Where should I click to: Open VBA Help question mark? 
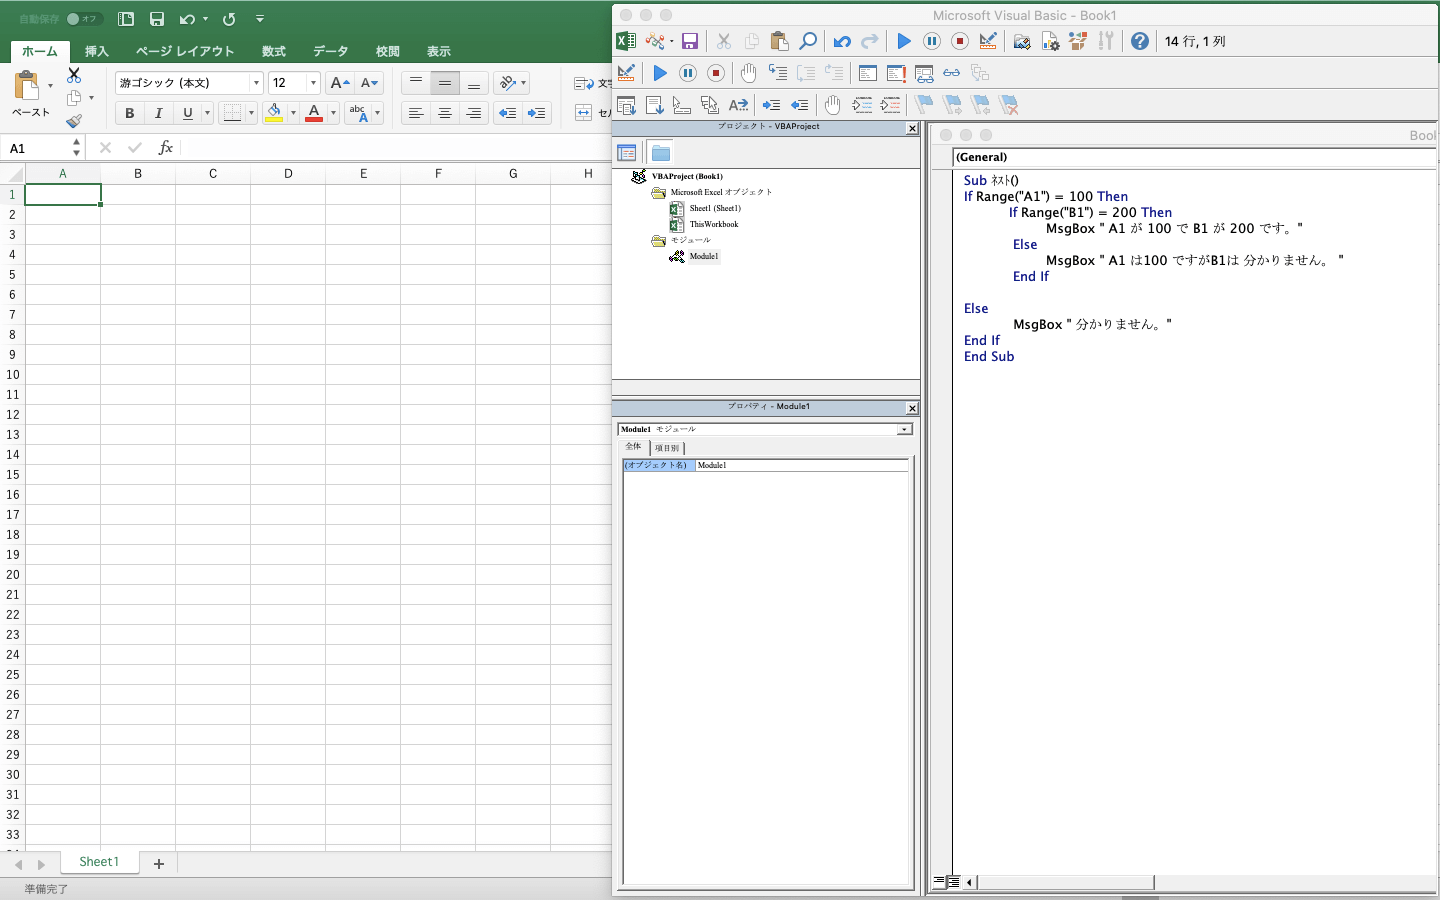point(1140,41)
